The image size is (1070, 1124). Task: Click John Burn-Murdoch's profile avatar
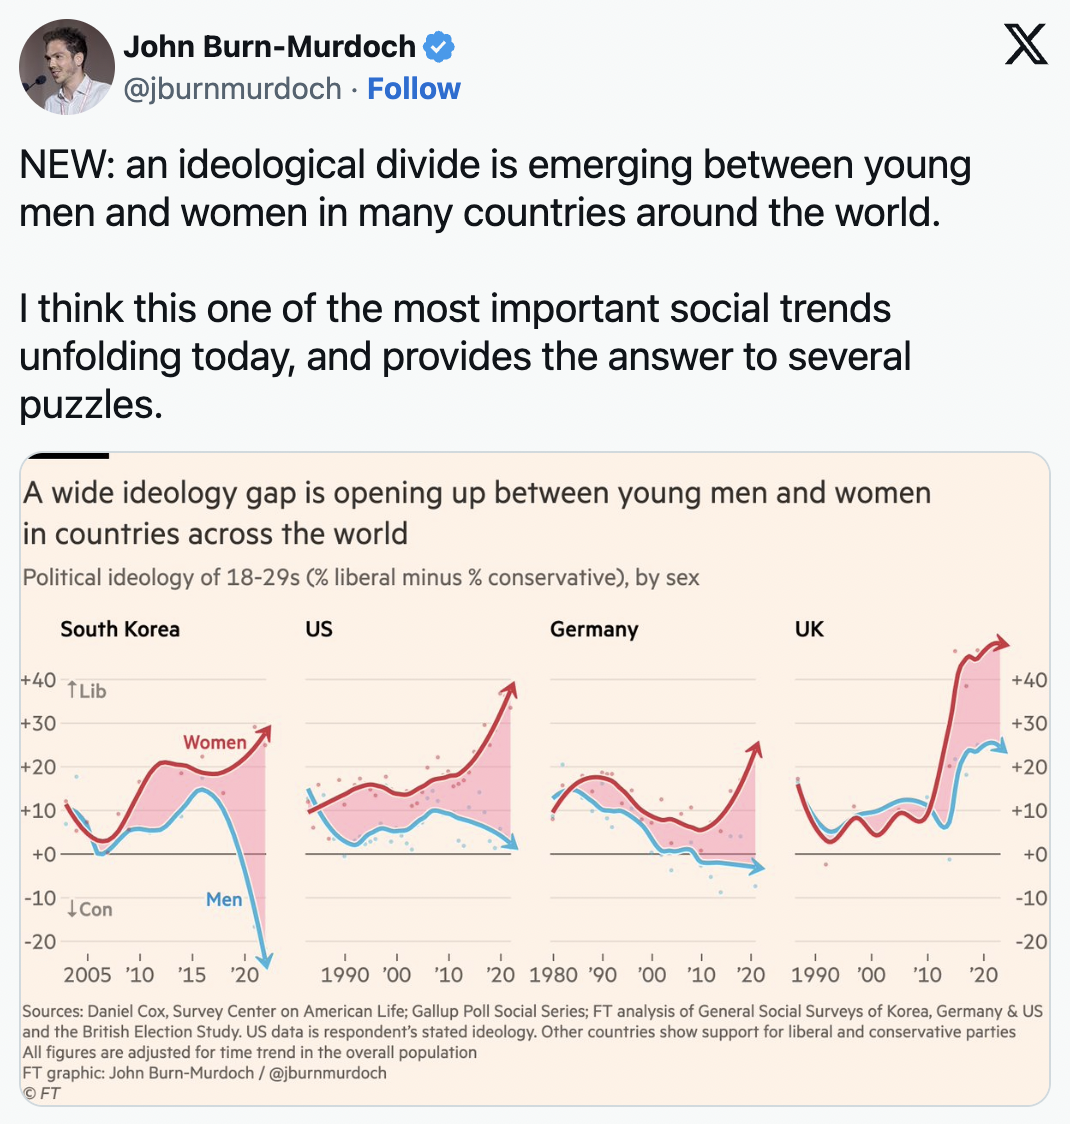tap(66, 66)
